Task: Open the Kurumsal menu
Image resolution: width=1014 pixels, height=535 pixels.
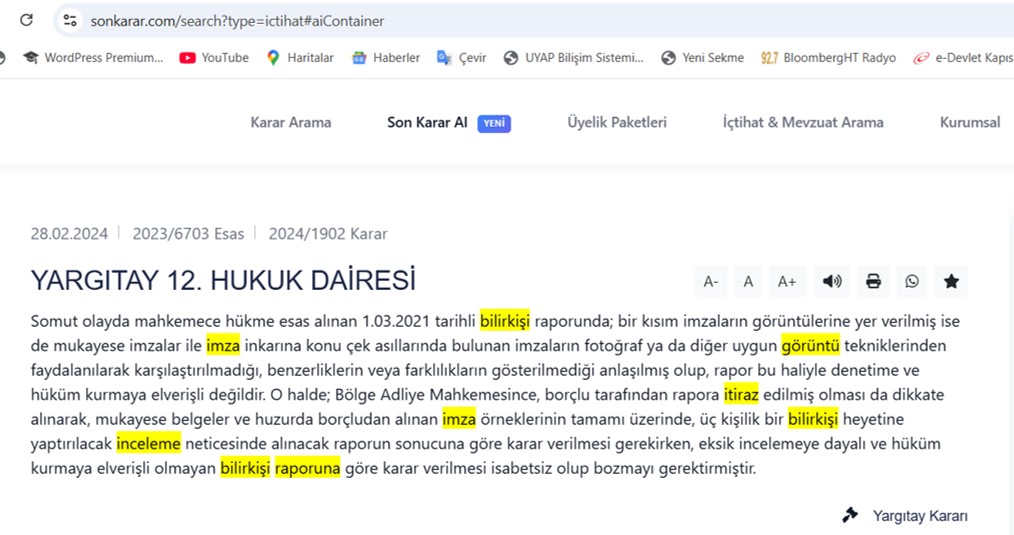Action: pyautogui.click(x=969, y=122)
